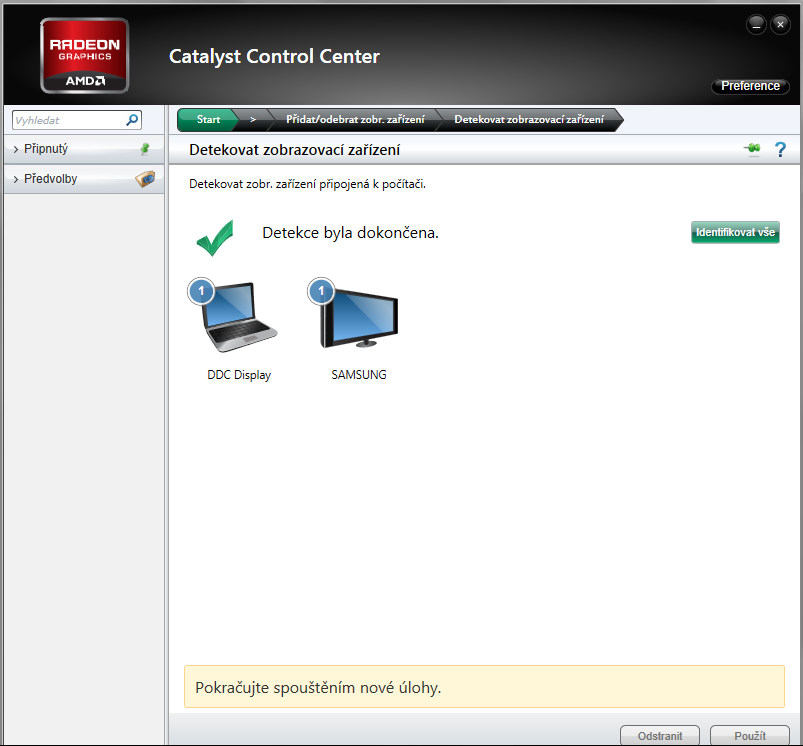
Task: Click the breadcrumb arrow after Start
Action: coord(253,119)
